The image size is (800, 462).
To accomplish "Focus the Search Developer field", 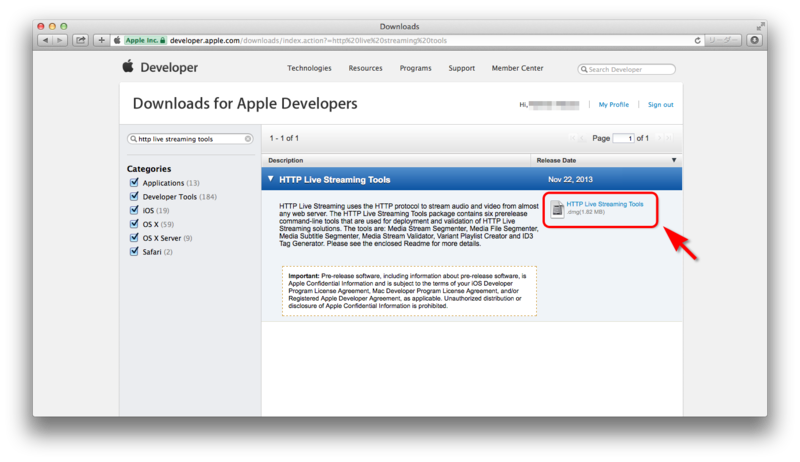I will tap(627, 69).
